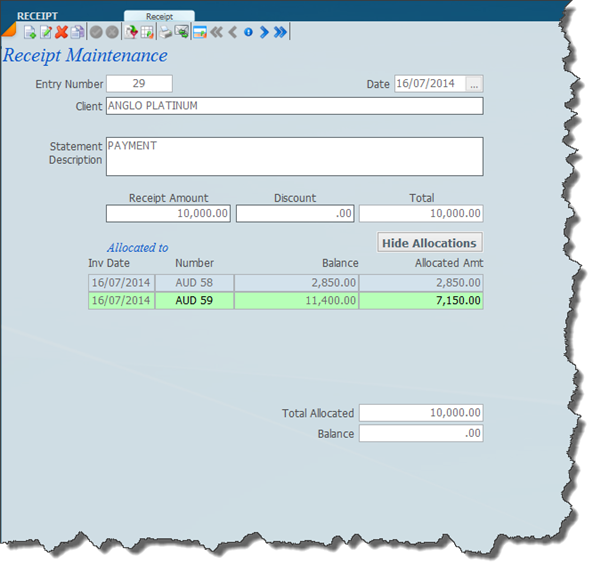Click the New record icon in toolbar
Viewport: 601px width, 573px height.
[30, 32]
